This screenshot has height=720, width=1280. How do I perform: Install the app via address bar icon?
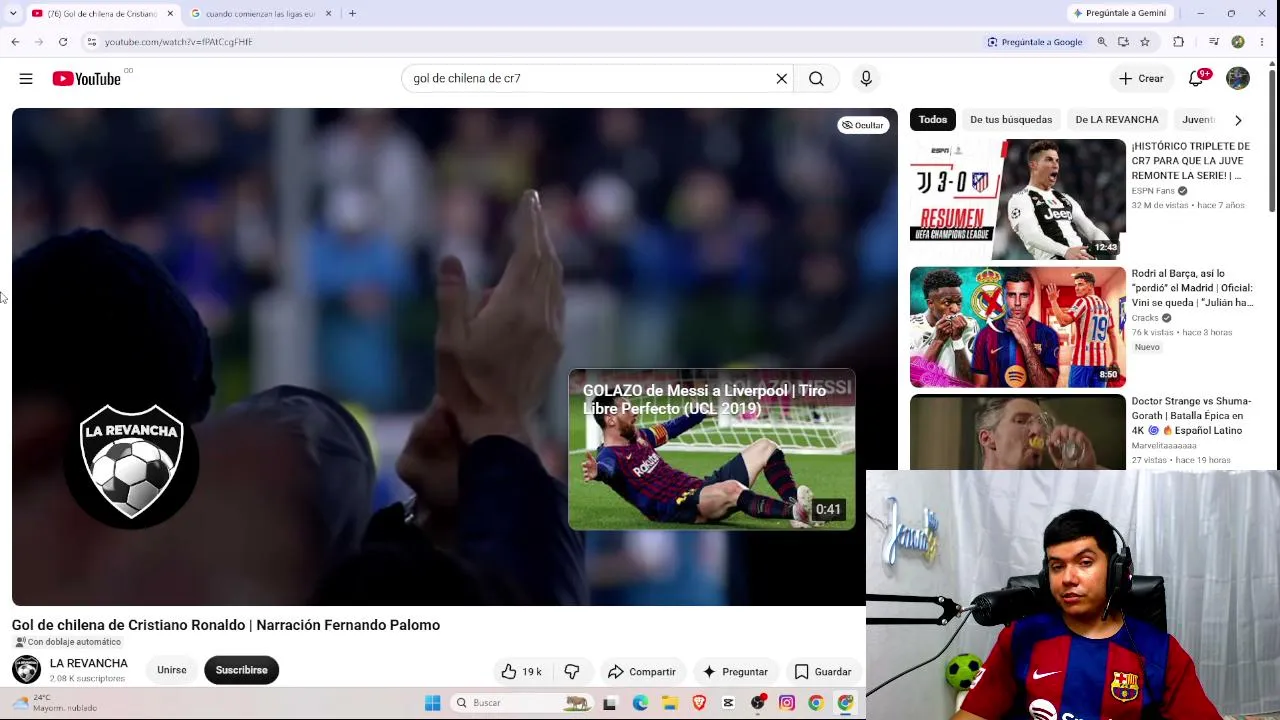click(1123, 42)
